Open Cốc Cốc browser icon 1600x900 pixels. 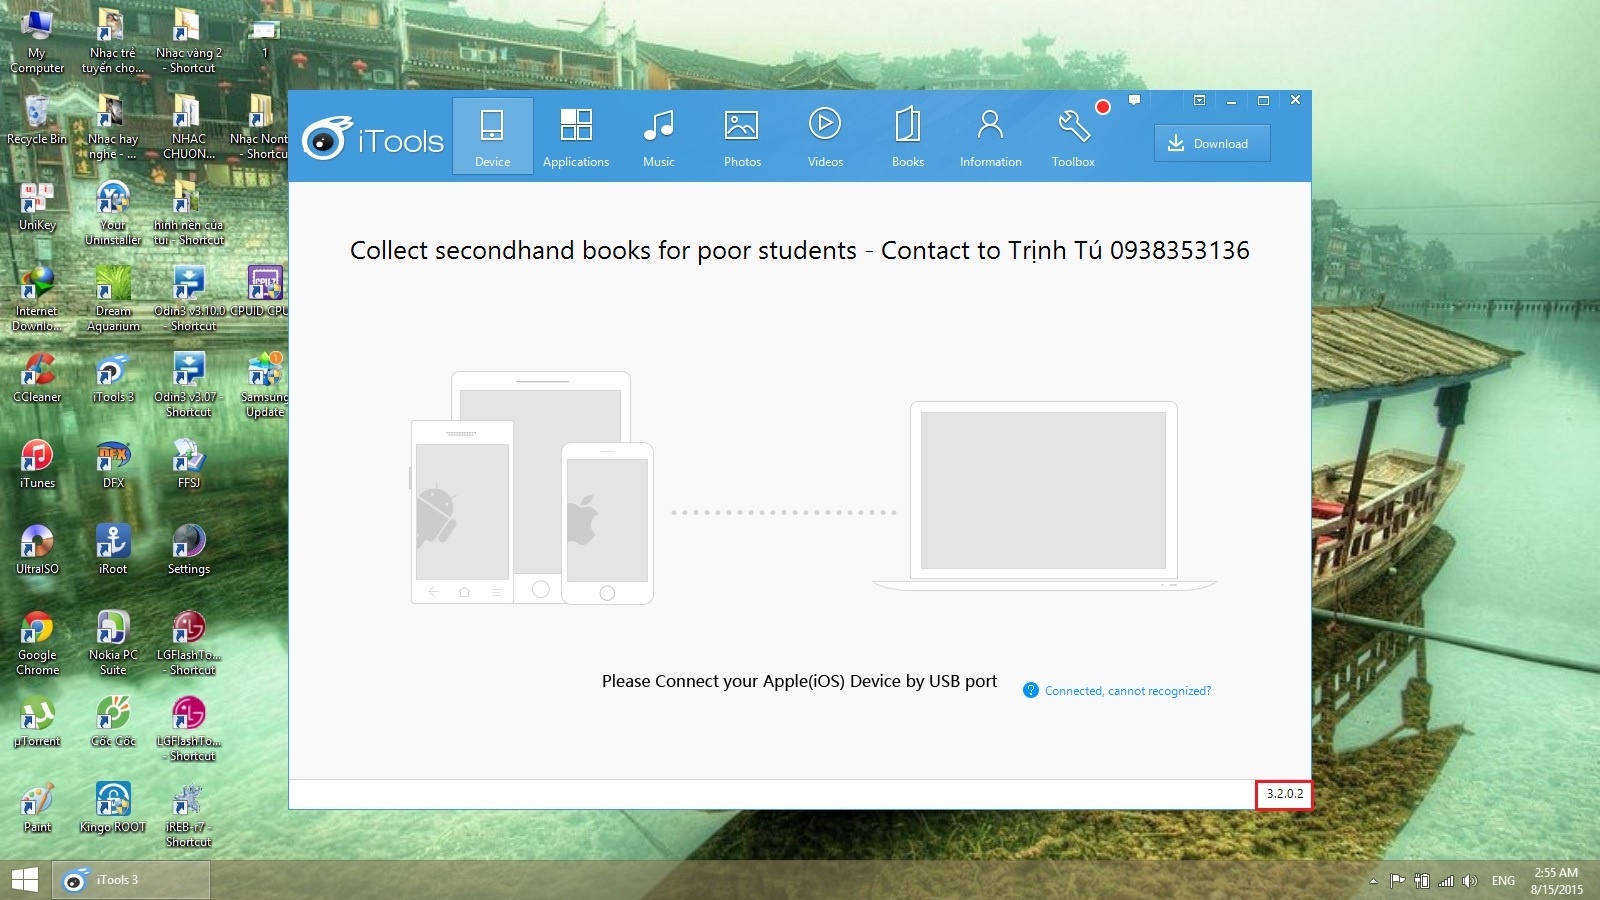click(x=113, y=722)
